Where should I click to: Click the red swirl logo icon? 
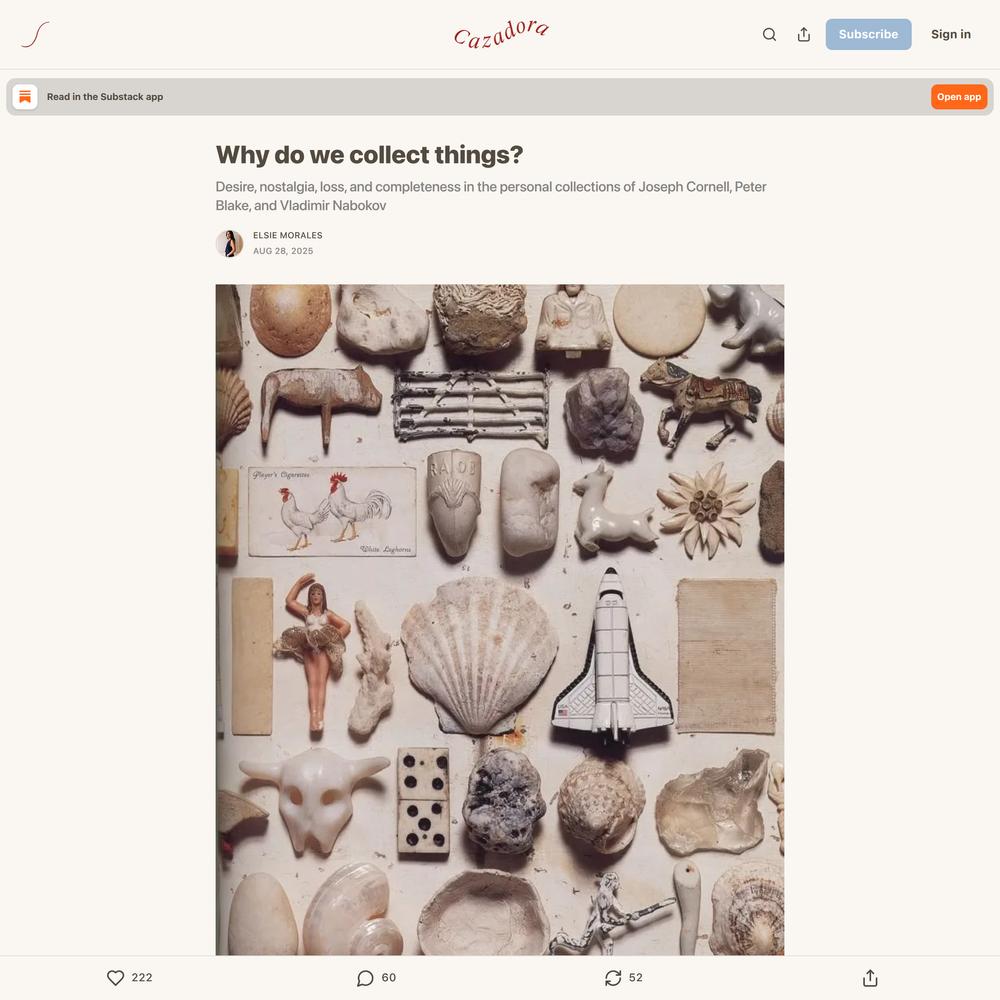(35, 34)
